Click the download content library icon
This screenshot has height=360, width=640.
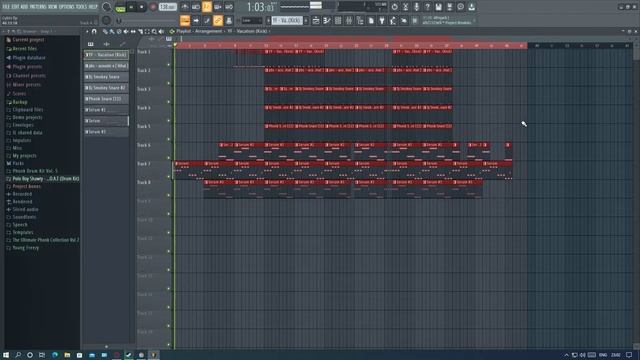click(471, 7)
